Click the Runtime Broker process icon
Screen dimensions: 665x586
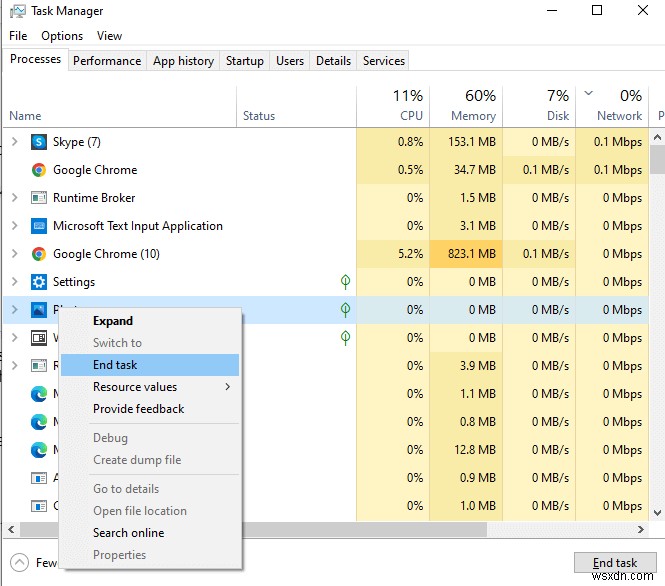tap(39, 198)
